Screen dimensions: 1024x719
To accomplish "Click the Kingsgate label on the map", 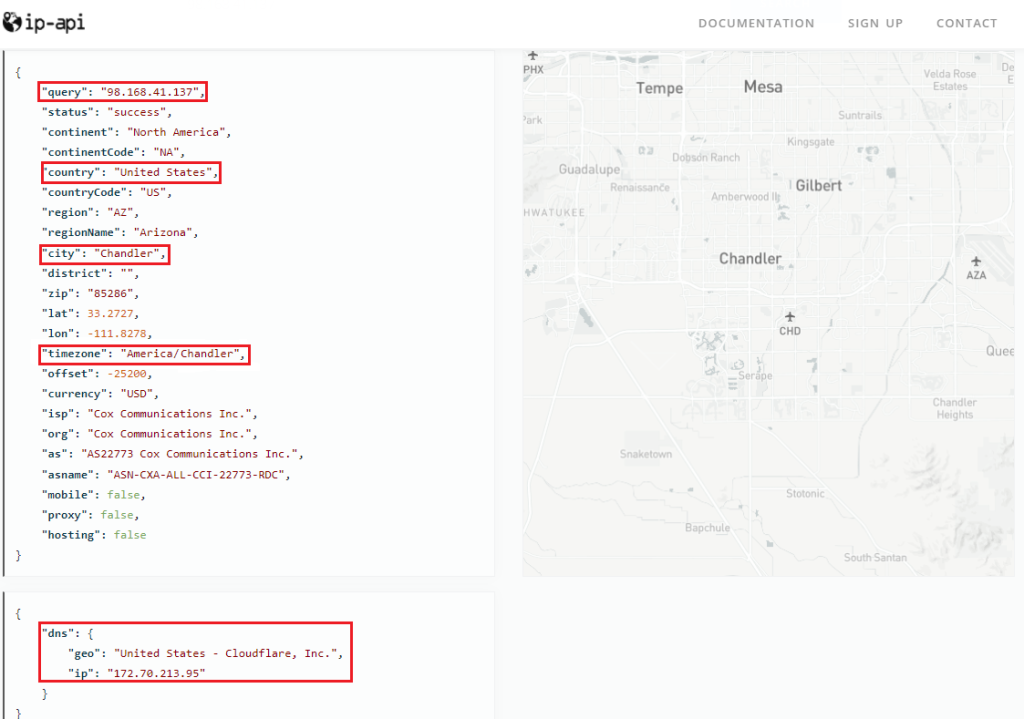I will pyautogui.click(x=810, y=142).
